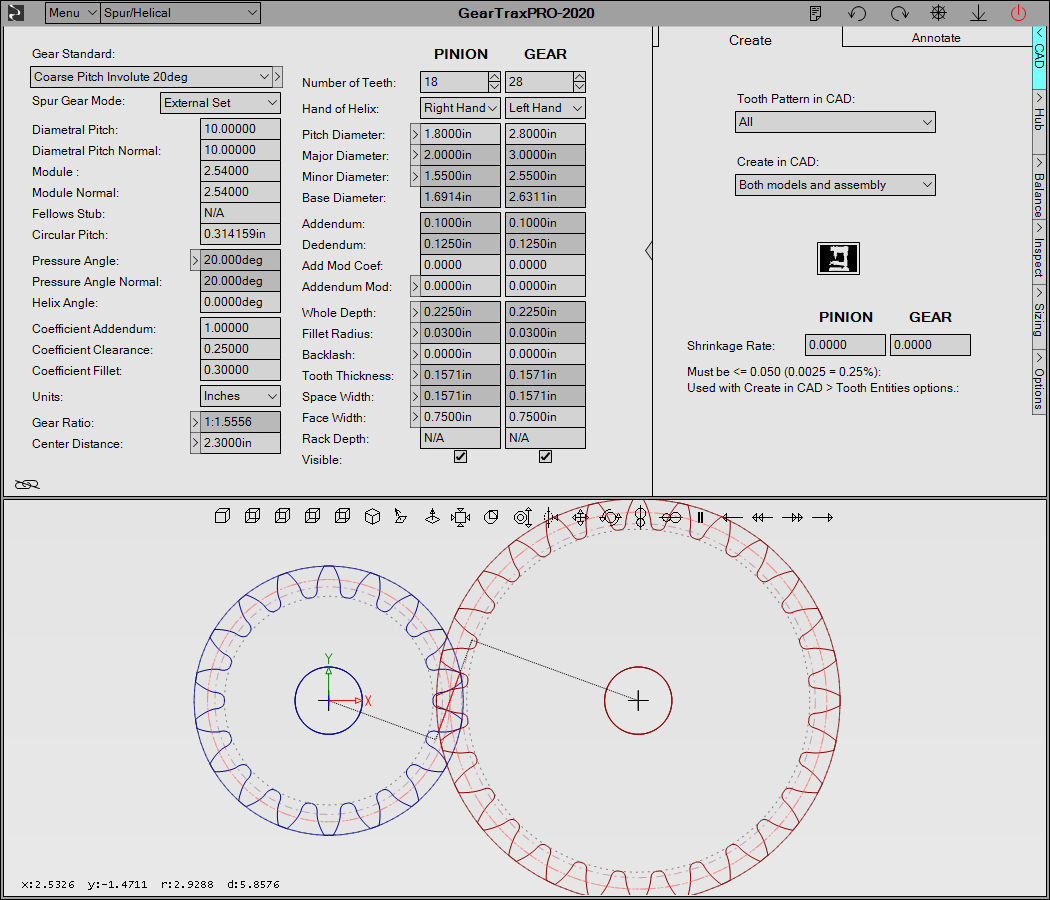The image size is (1050, 900).
Task: Click arrow beside Backlash field
Action: (415, 354)
